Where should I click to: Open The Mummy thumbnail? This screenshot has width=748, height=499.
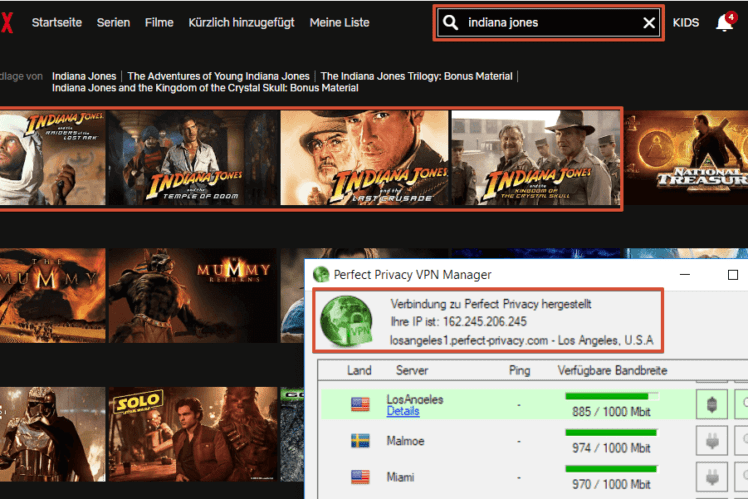[x=52, y=295]
